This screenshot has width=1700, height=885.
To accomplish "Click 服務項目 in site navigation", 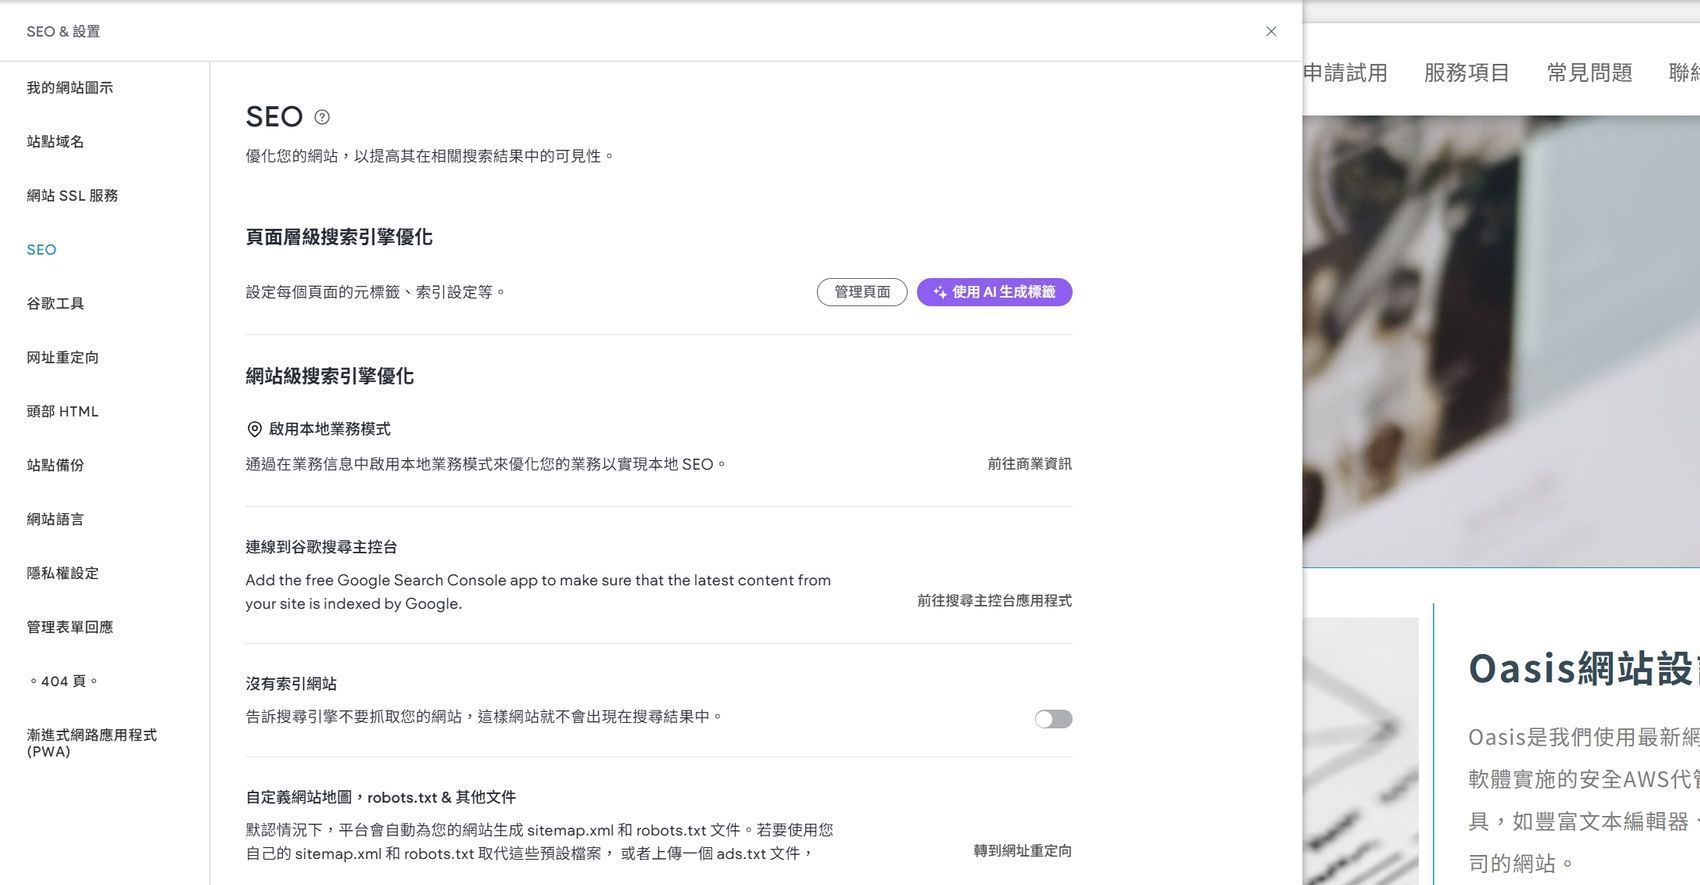I will coord(1466,73).
